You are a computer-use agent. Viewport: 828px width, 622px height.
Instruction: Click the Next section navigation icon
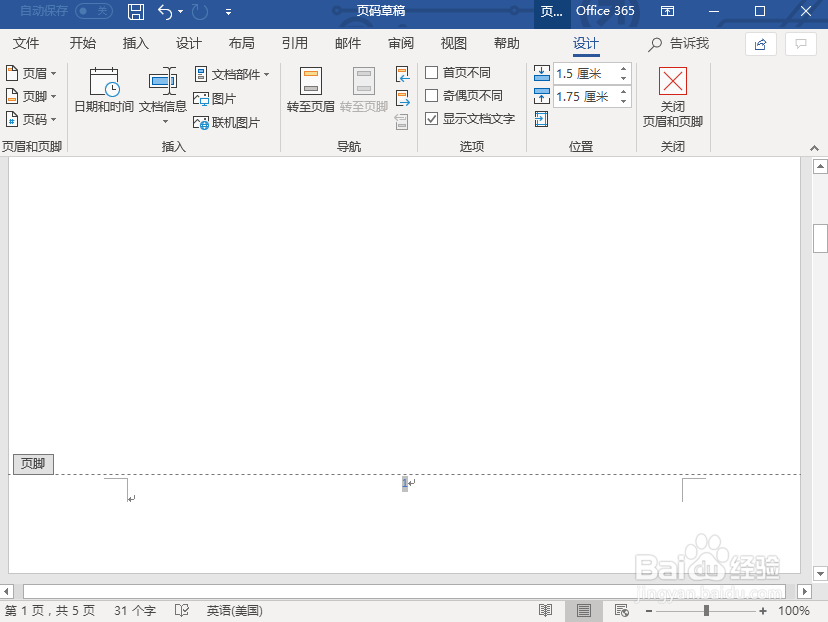tap(402, 98)
